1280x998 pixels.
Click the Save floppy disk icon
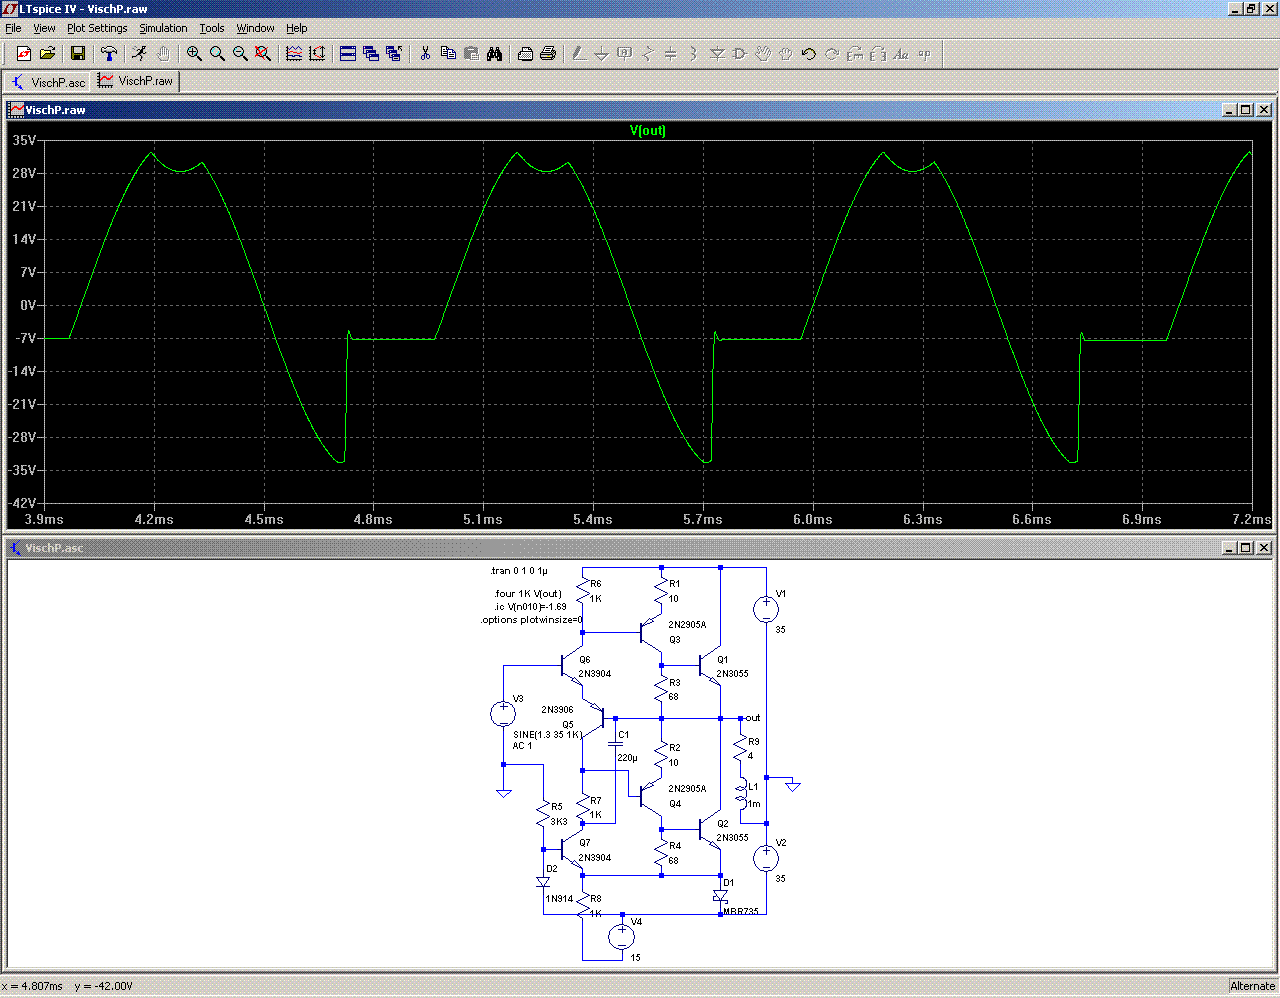click(x=77, y=54)
